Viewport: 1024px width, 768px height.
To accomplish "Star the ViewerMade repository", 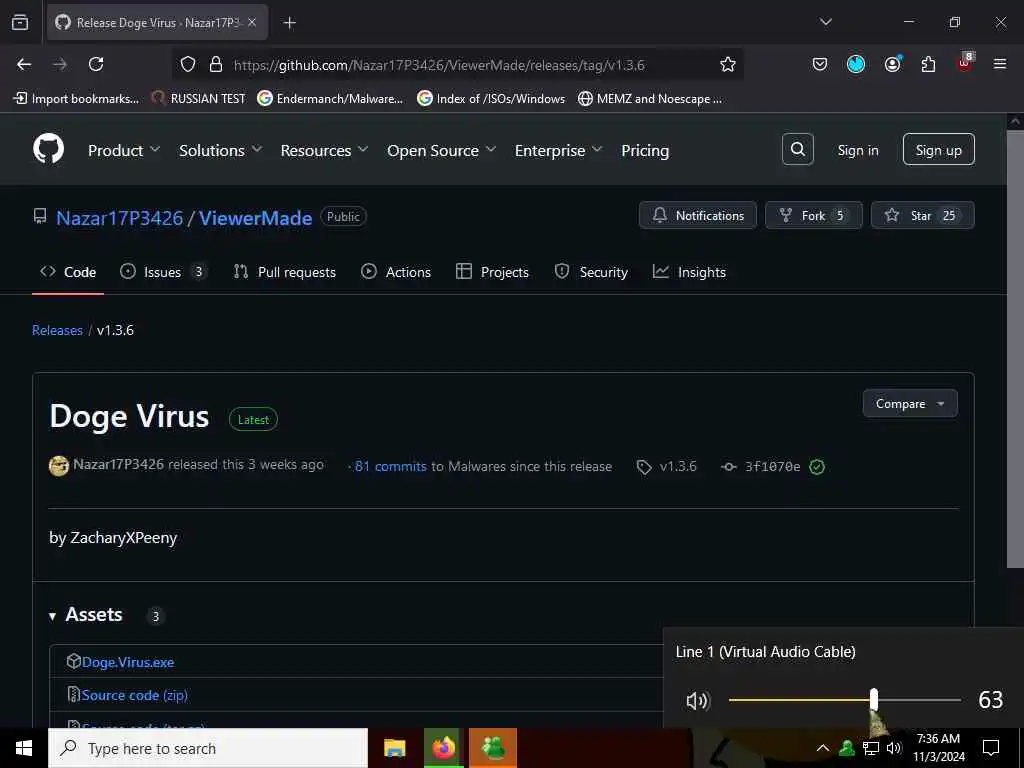I will [923, 216].
